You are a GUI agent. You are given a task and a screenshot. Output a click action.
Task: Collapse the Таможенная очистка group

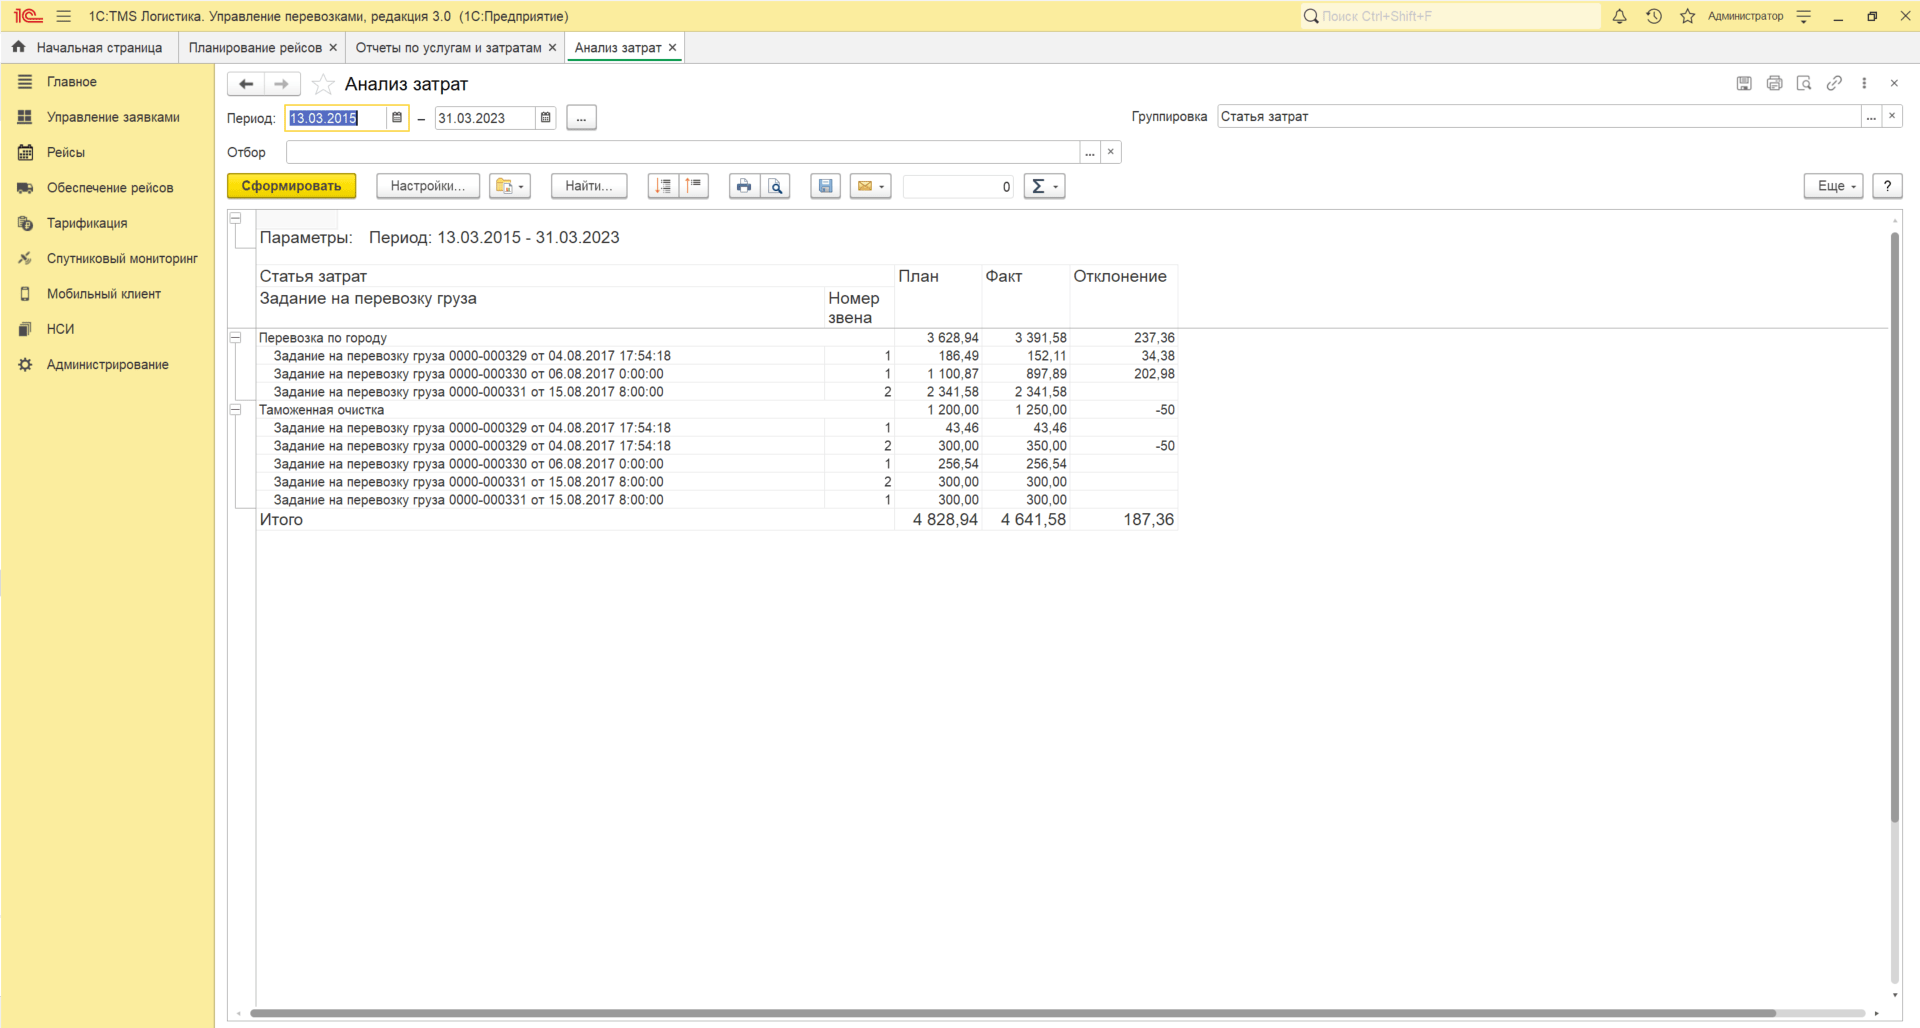[x=236, y=410]
